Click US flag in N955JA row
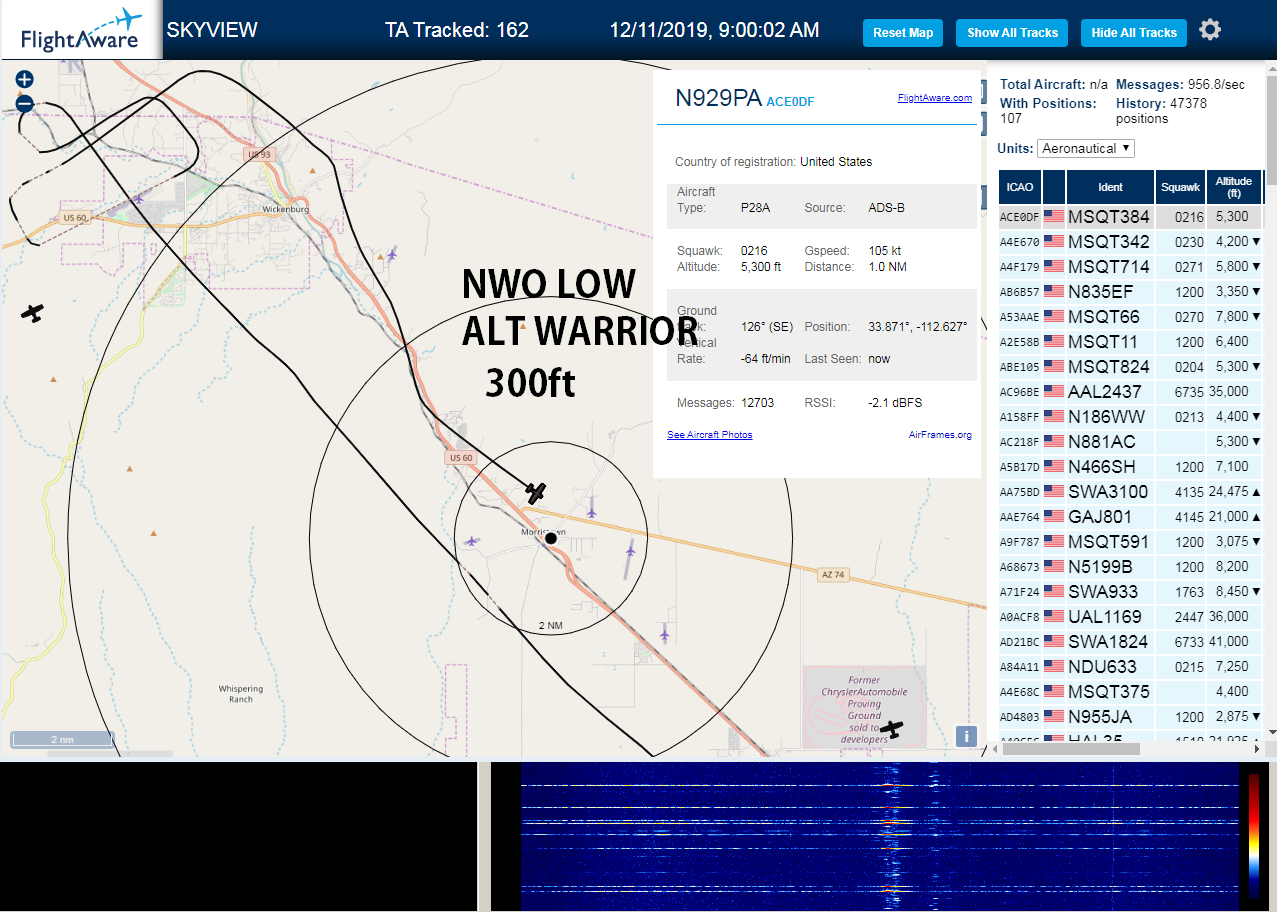Screen dimensions: 1277x913 pos(1054,717)
